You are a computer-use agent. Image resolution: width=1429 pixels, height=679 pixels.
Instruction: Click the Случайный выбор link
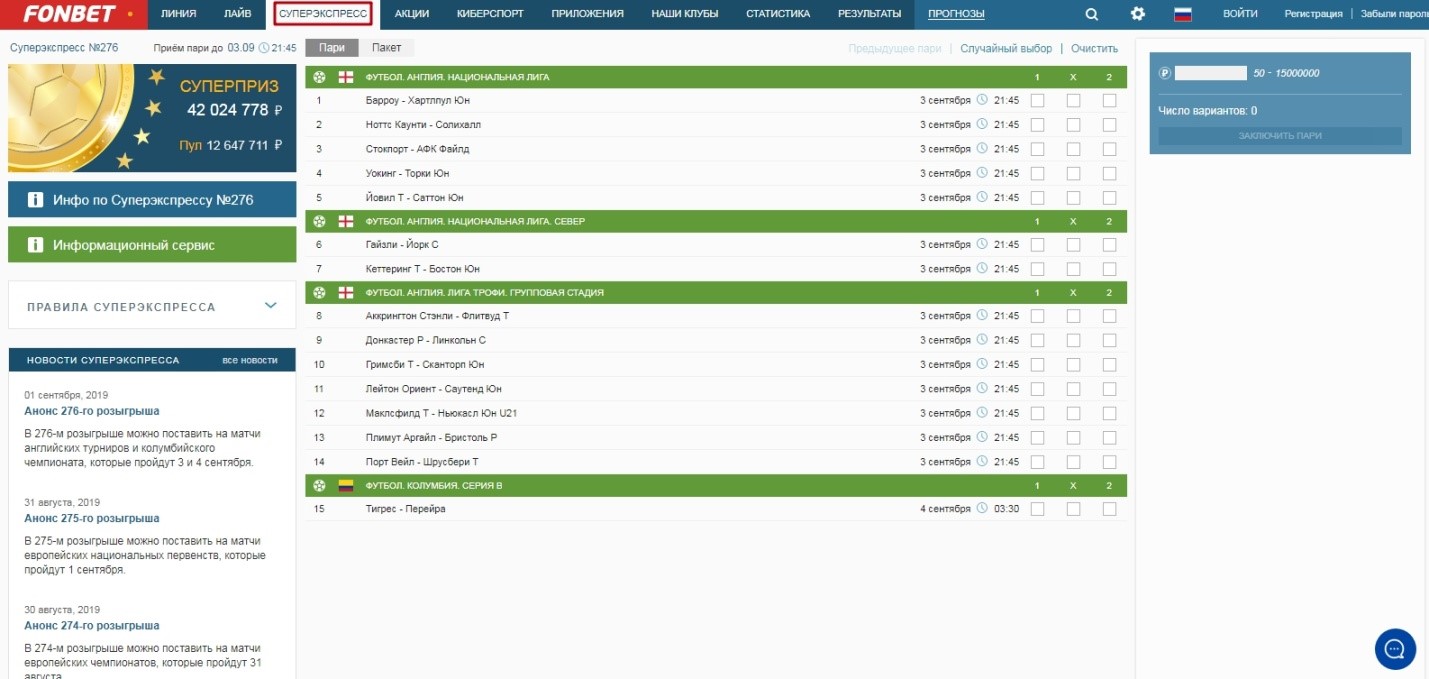[x=1006, y=48]
